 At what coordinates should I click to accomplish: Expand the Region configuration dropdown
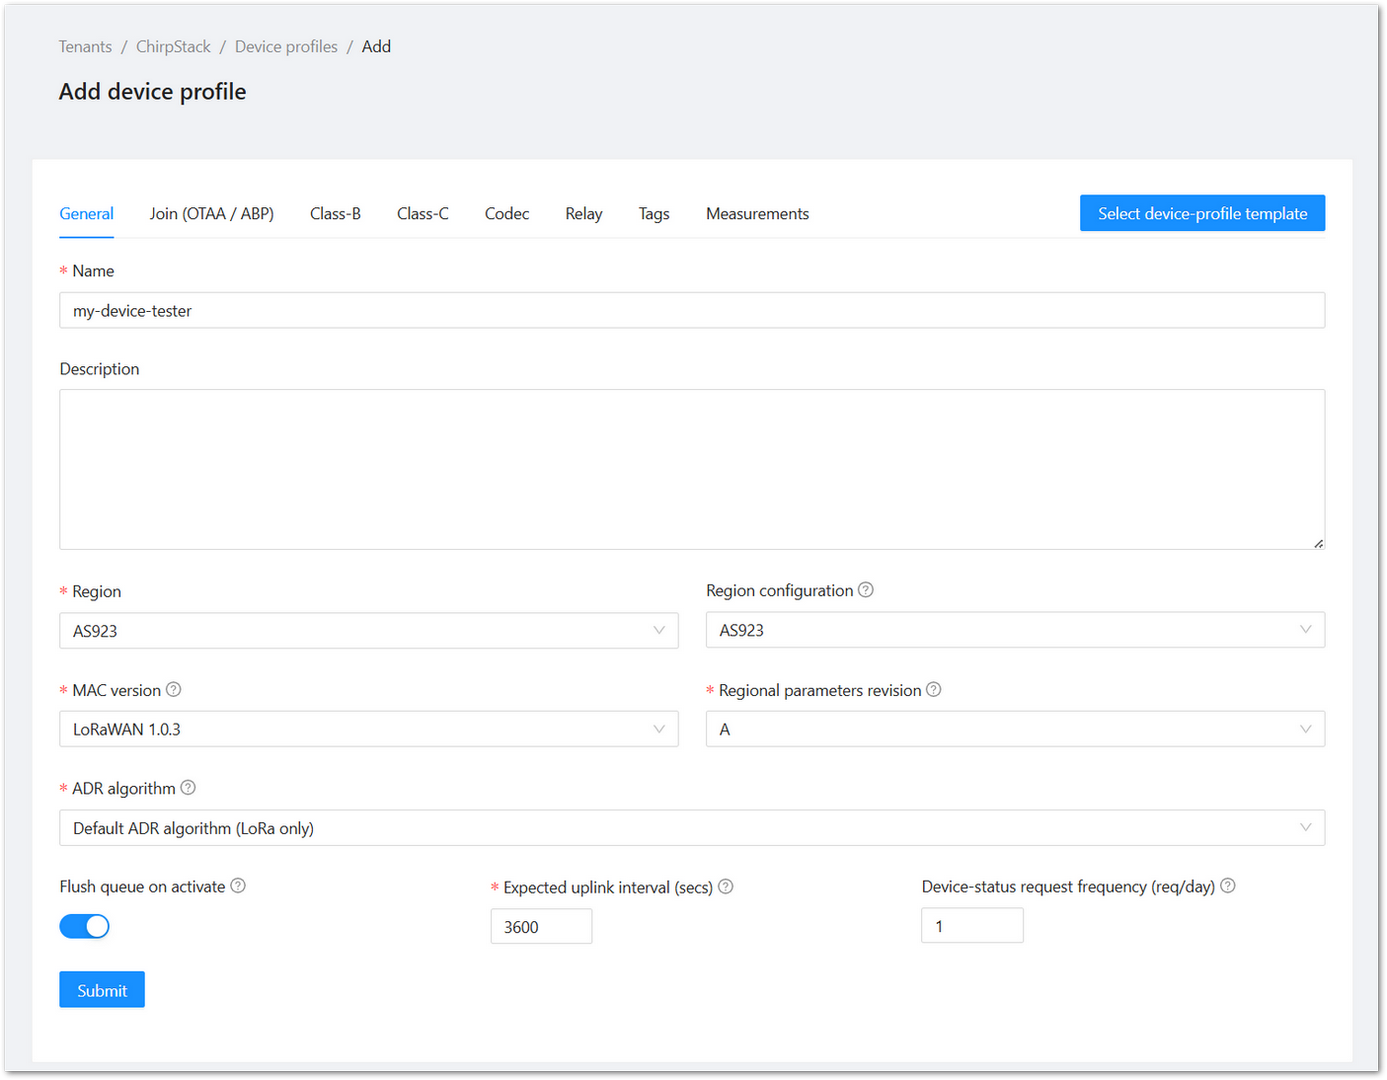[x=1015, y=629]
